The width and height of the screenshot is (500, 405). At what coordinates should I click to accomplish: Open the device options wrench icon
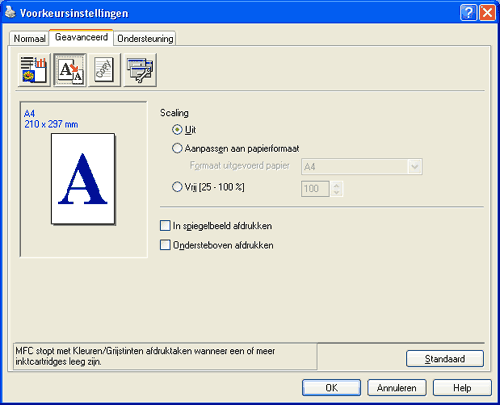(x=140, y=70)
